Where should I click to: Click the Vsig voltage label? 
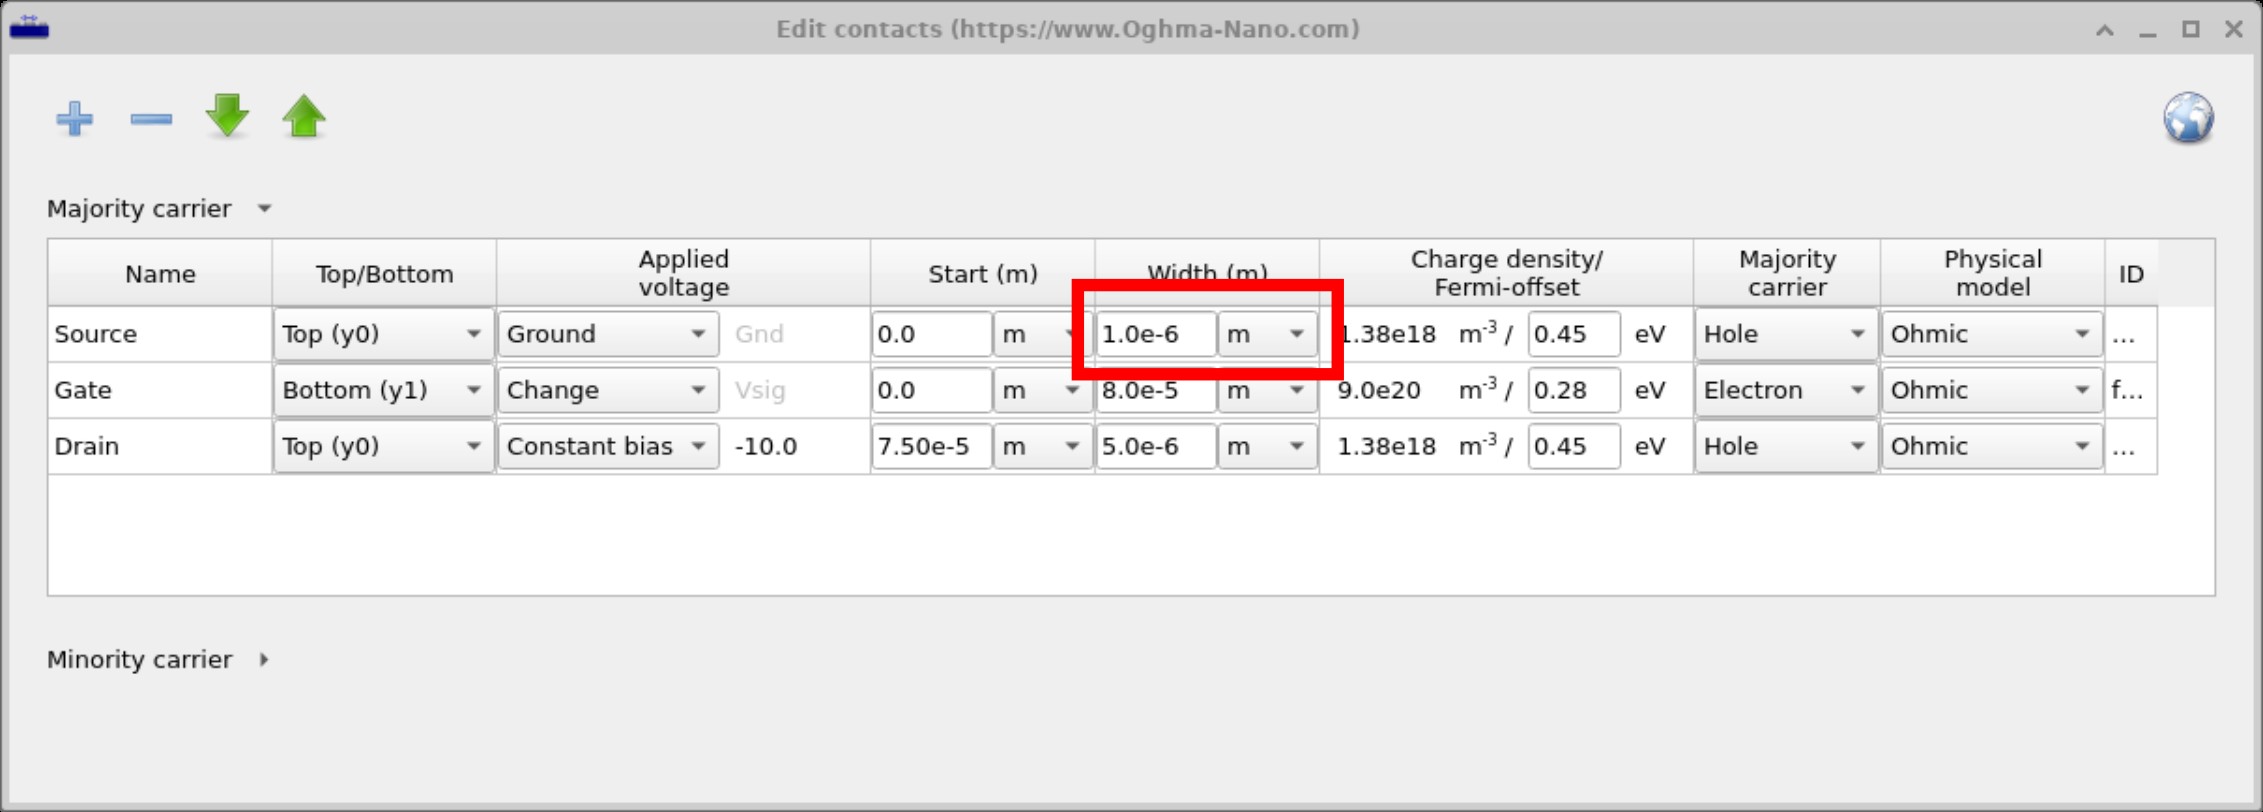coord(760,390)
